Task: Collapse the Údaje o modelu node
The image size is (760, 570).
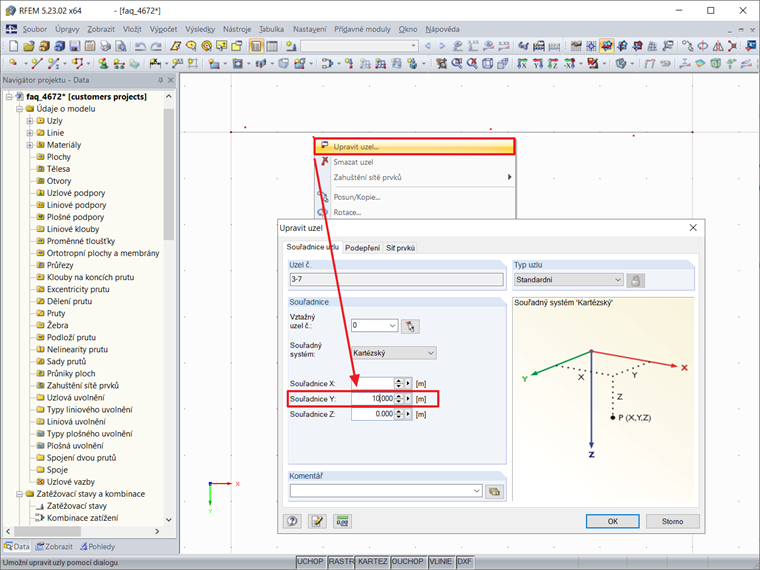Action: point(19,109)
